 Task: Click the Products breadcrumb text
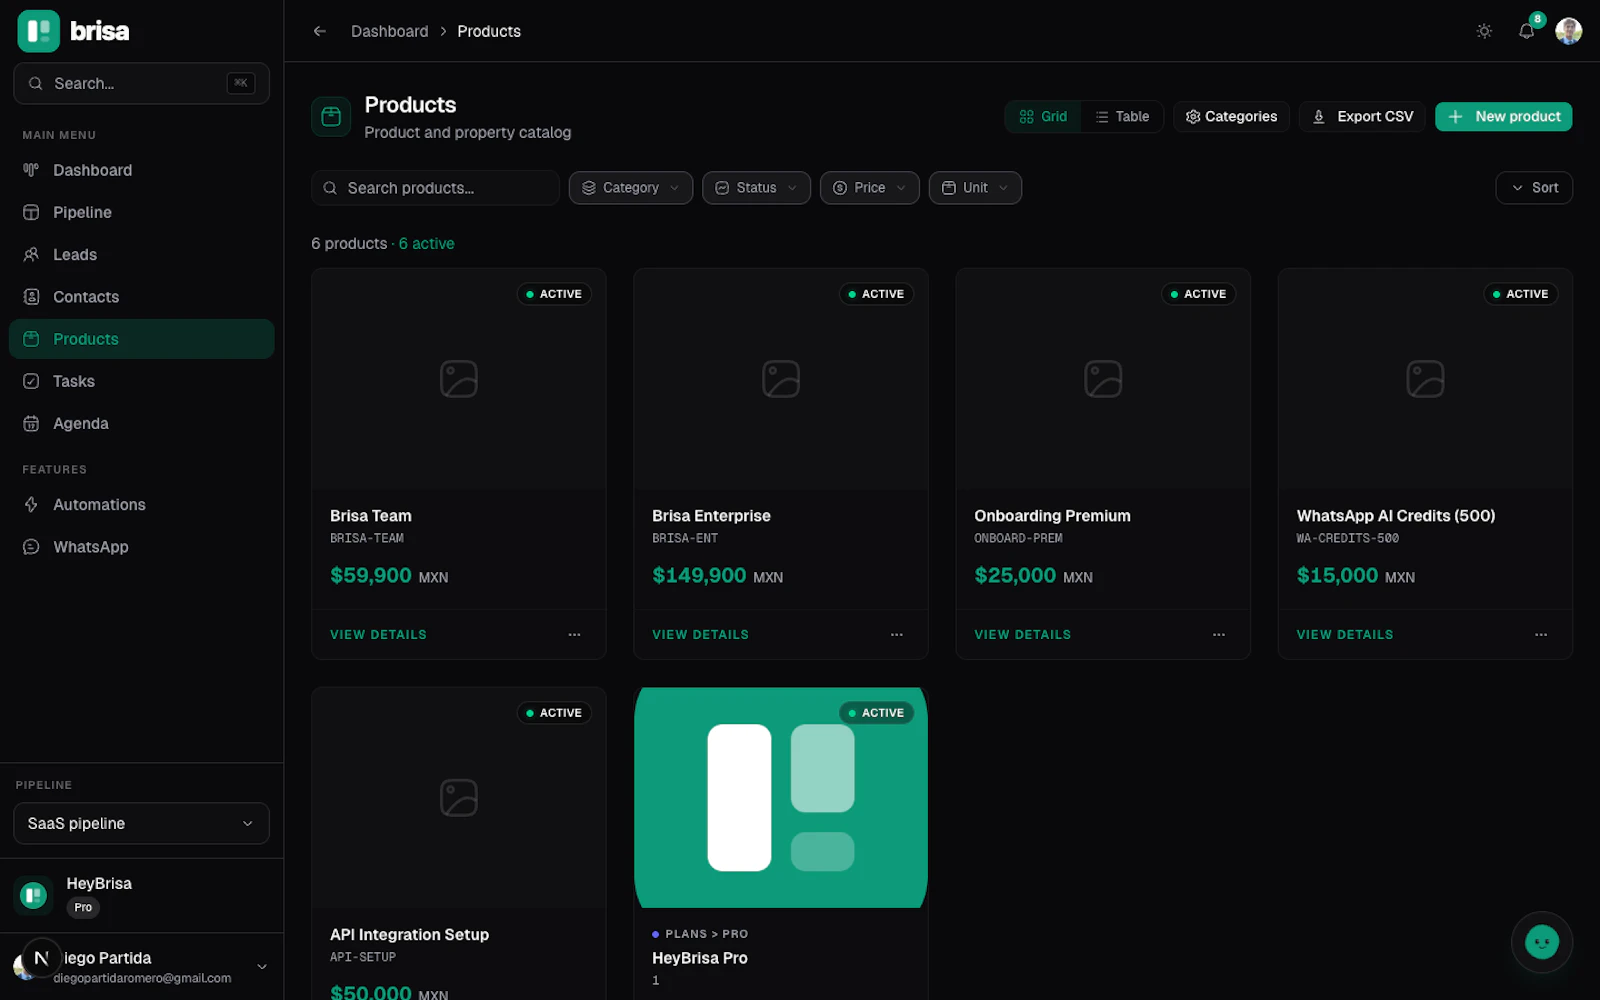coord(489,31)
